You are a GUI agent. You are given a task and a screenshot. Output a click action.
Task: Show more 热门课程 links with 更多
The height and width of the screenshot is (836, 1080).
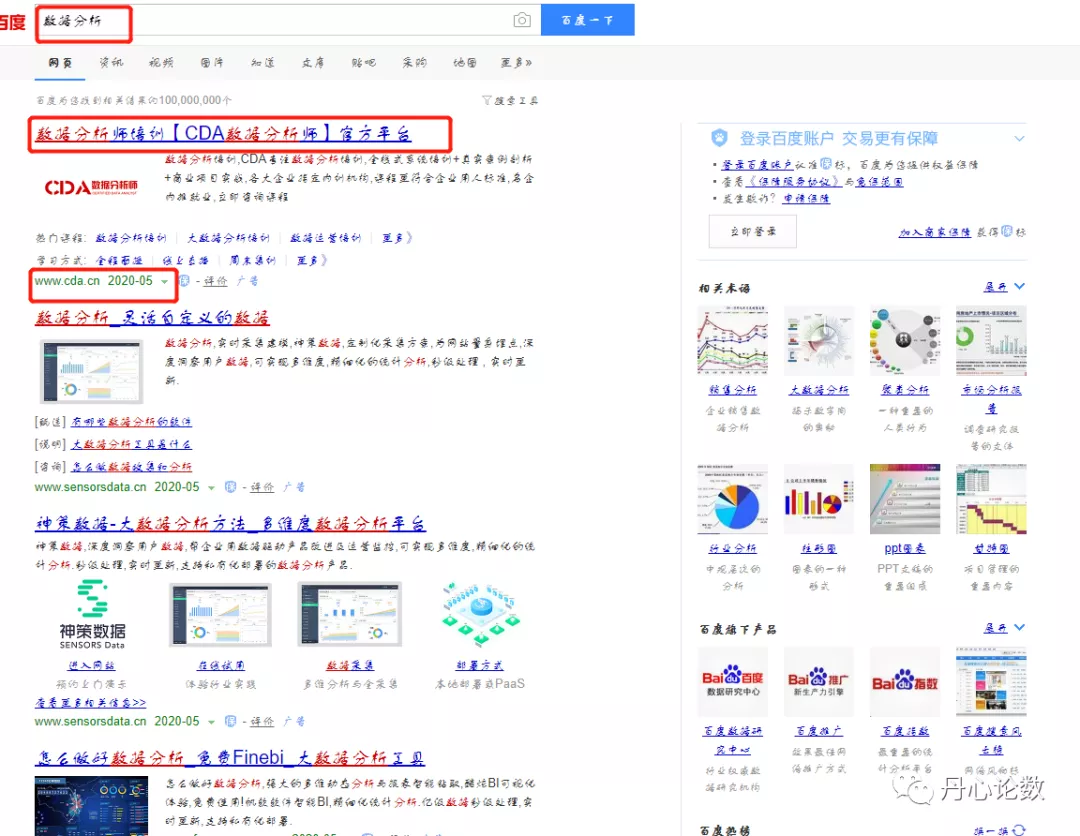pos(397,238)
